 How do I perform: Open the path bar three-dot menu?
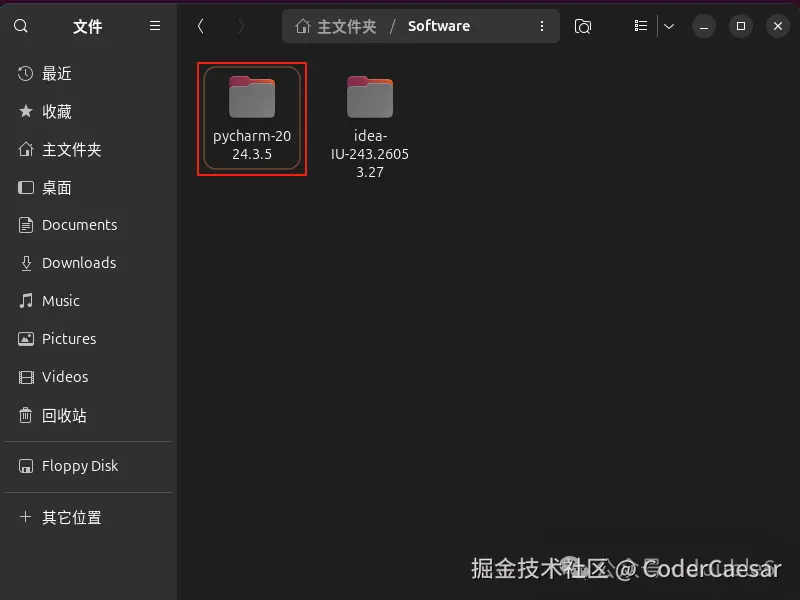point(542,26)
